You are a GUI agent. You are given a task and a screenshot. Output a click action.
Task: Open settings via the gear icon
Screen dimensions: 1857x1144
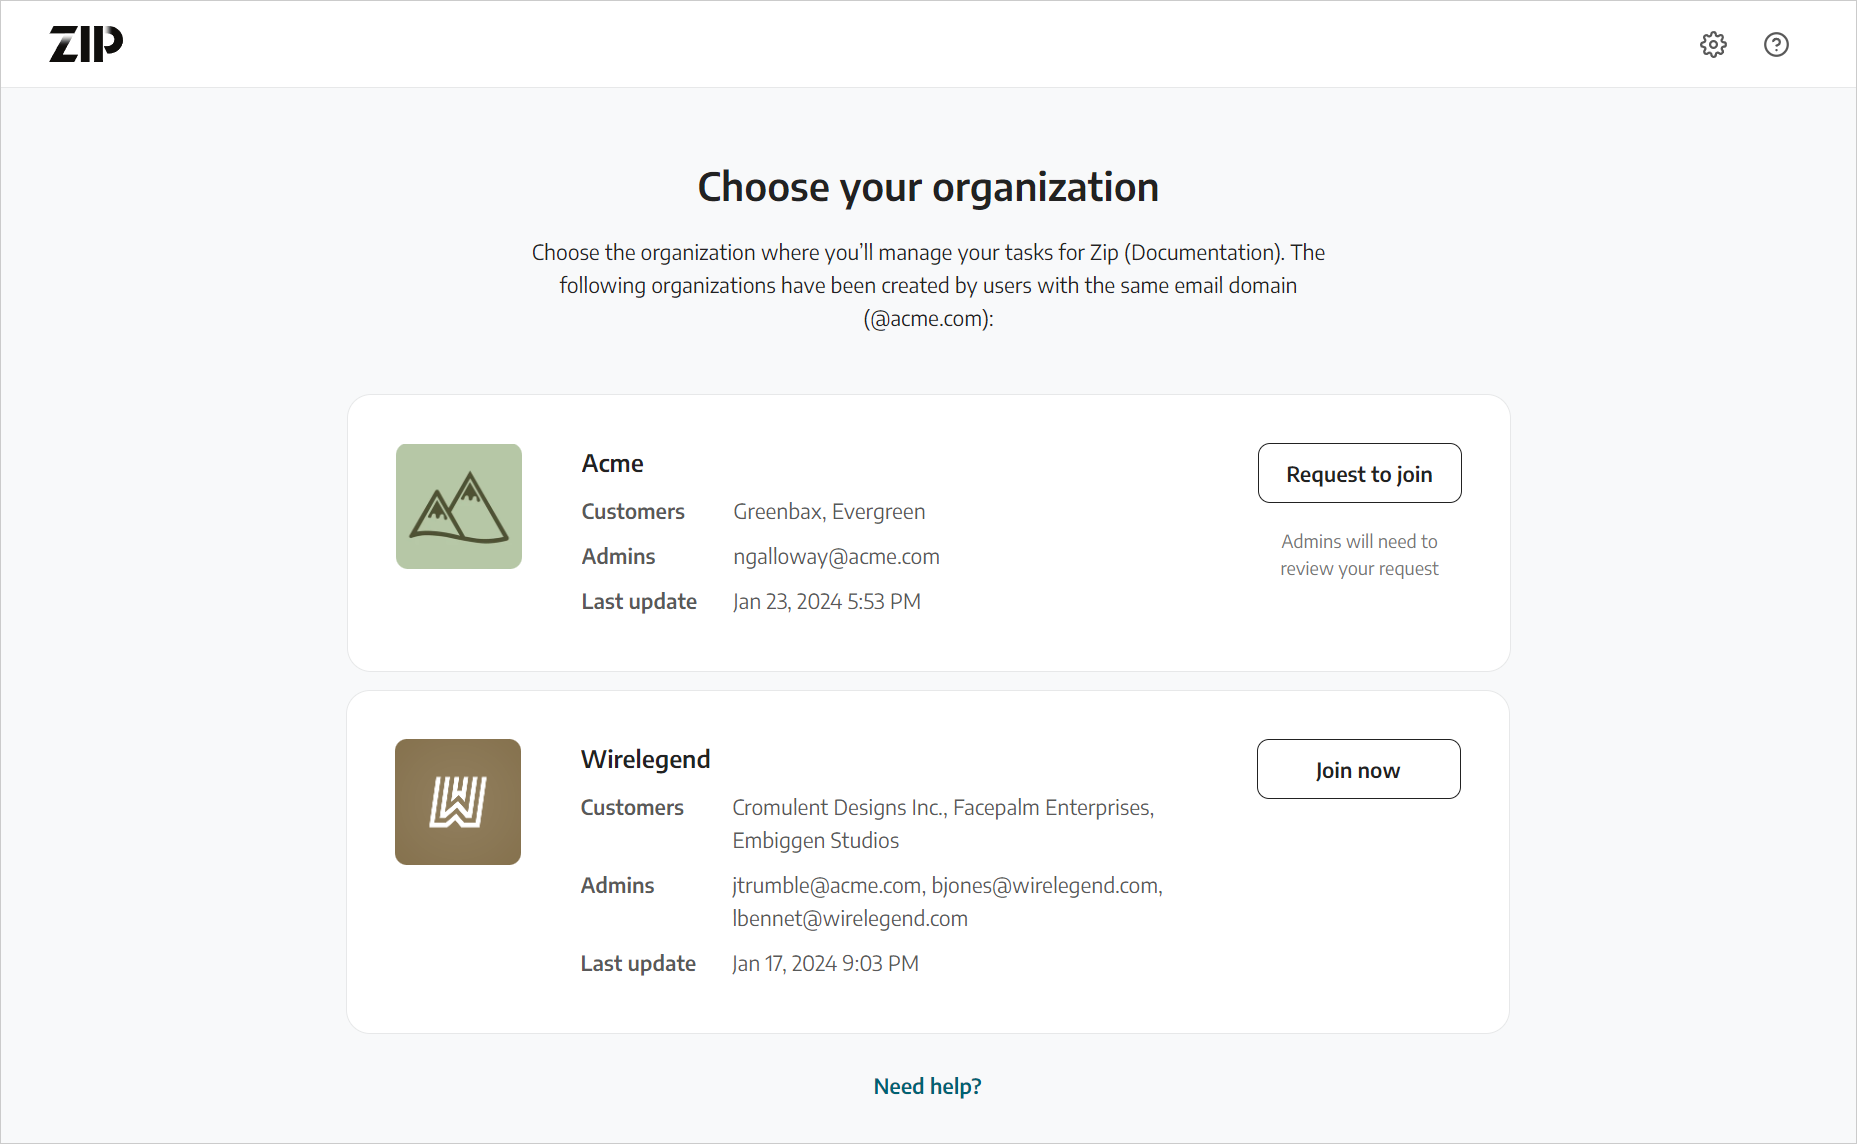click(1713, 45)
